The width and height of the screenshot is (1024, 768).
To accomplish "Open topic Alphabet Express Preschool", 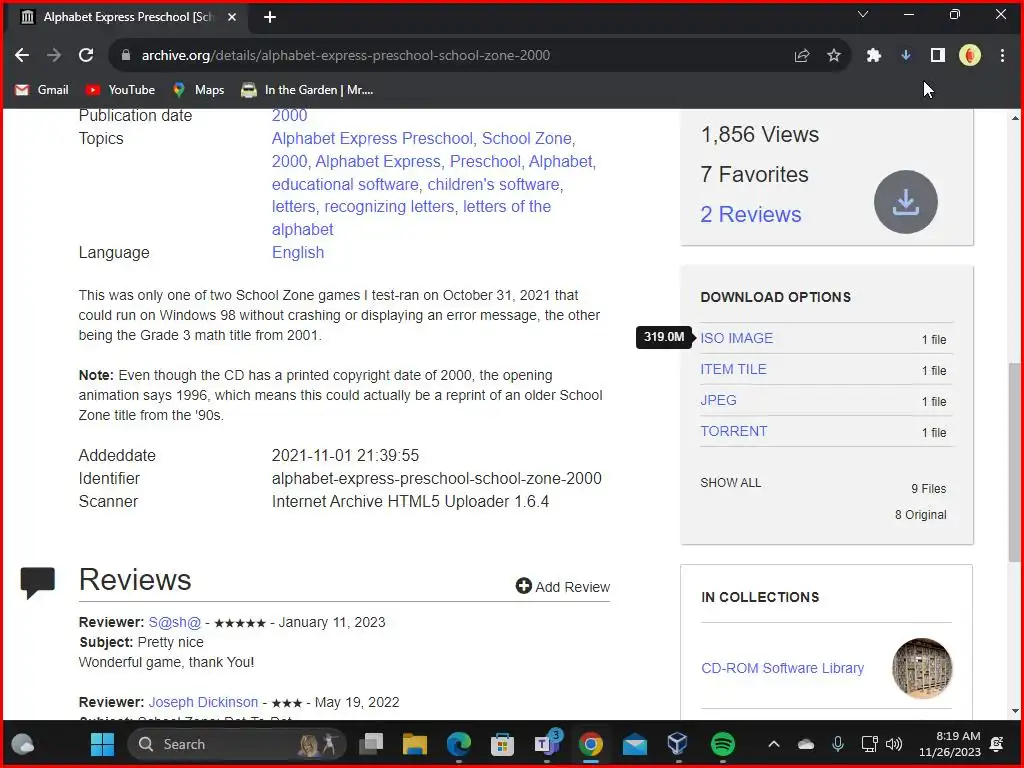I will (372, 138).
